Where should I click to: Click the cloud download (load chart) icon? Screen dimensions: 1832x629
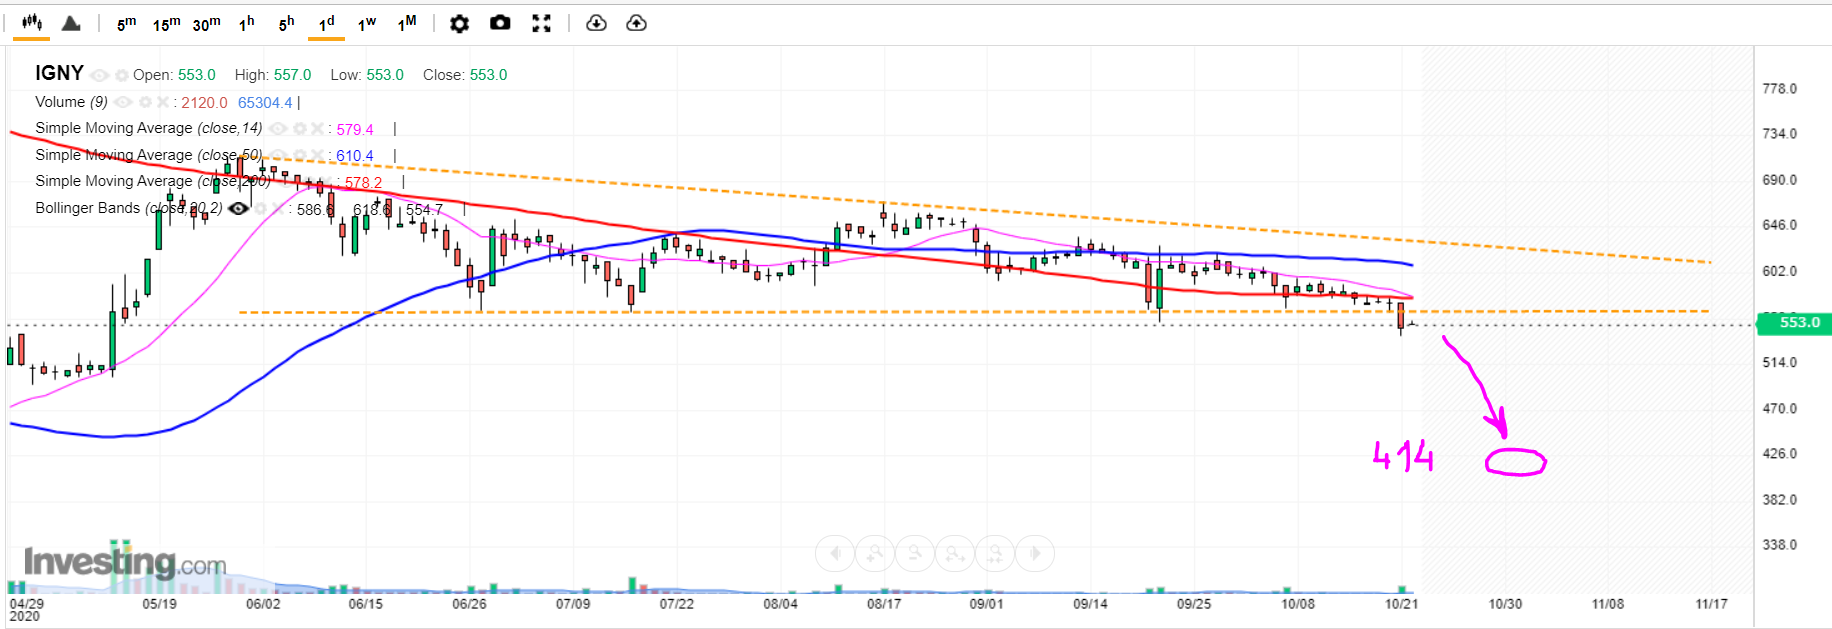[x=596, y=23]
